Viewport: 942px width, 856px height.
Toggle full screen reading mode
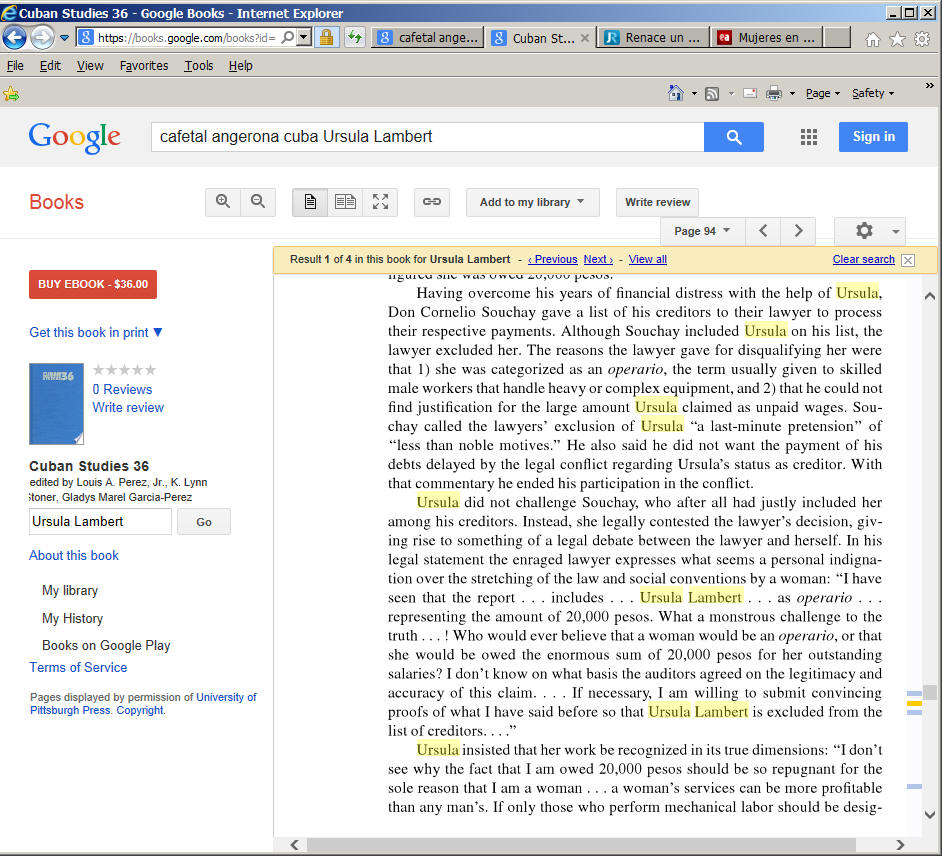pyautogui.click(x=380, y=202)
